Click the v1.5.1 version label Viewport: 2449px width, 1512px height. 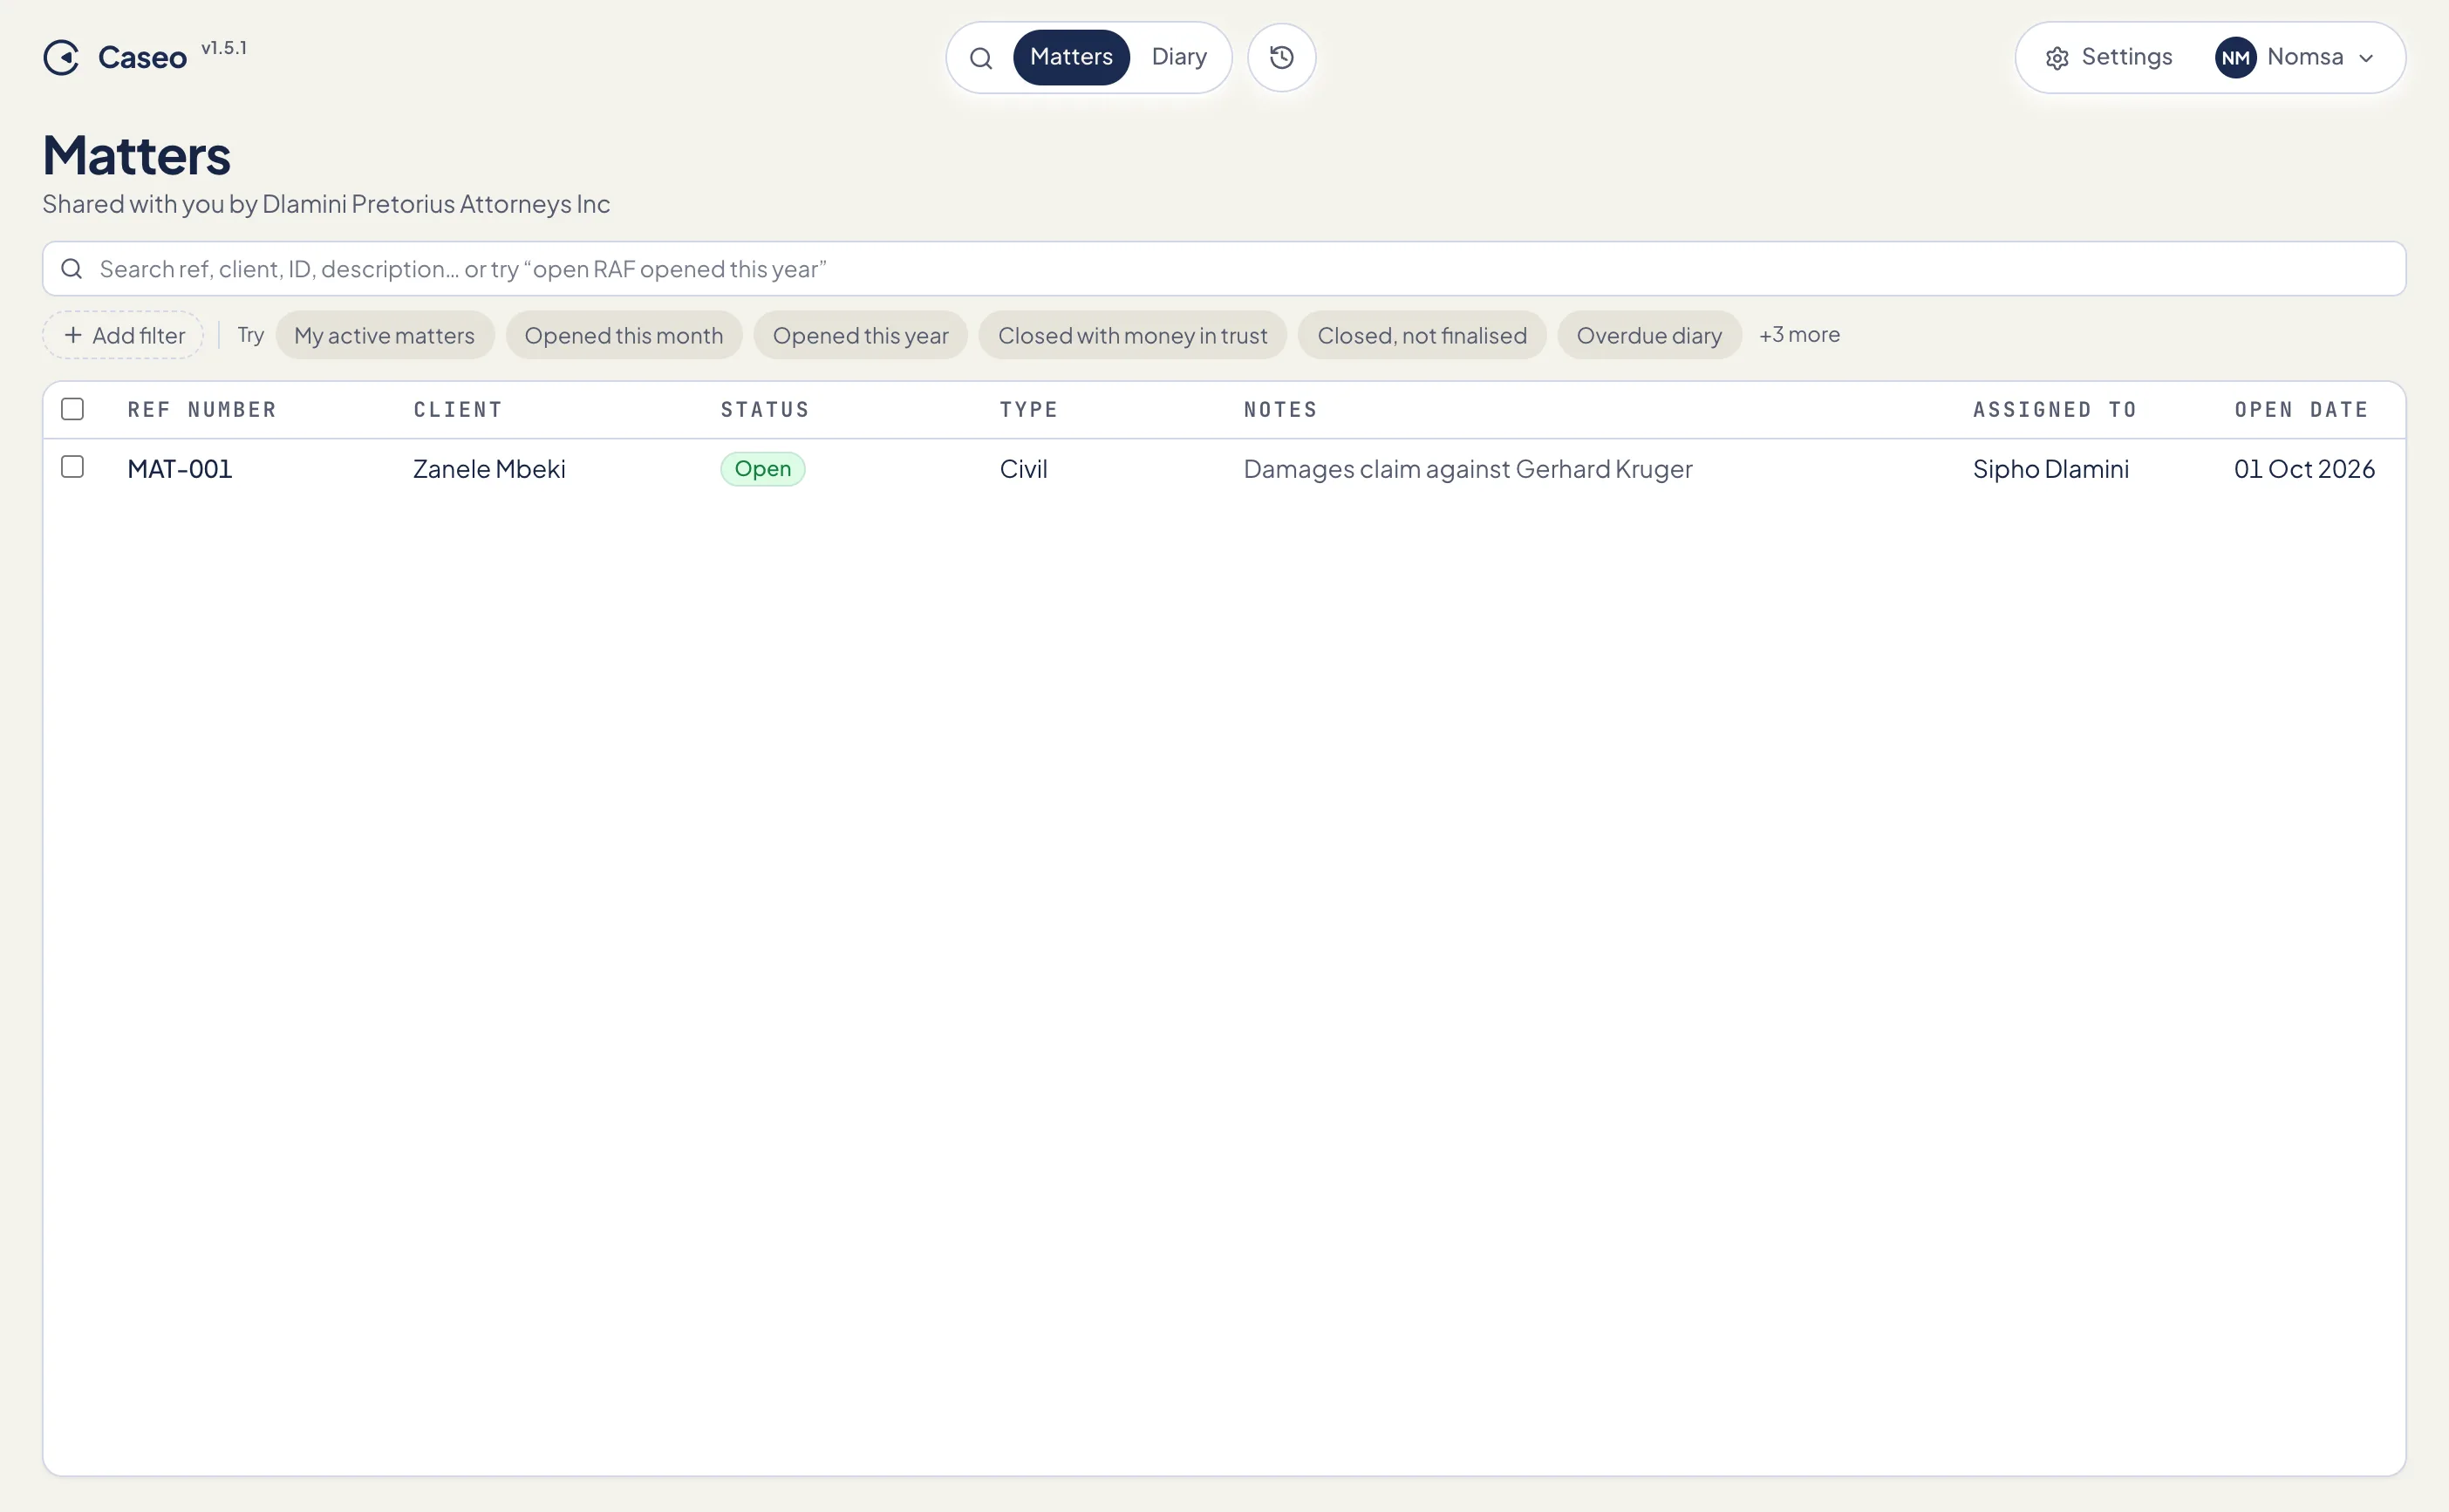[x=224, y=47]
